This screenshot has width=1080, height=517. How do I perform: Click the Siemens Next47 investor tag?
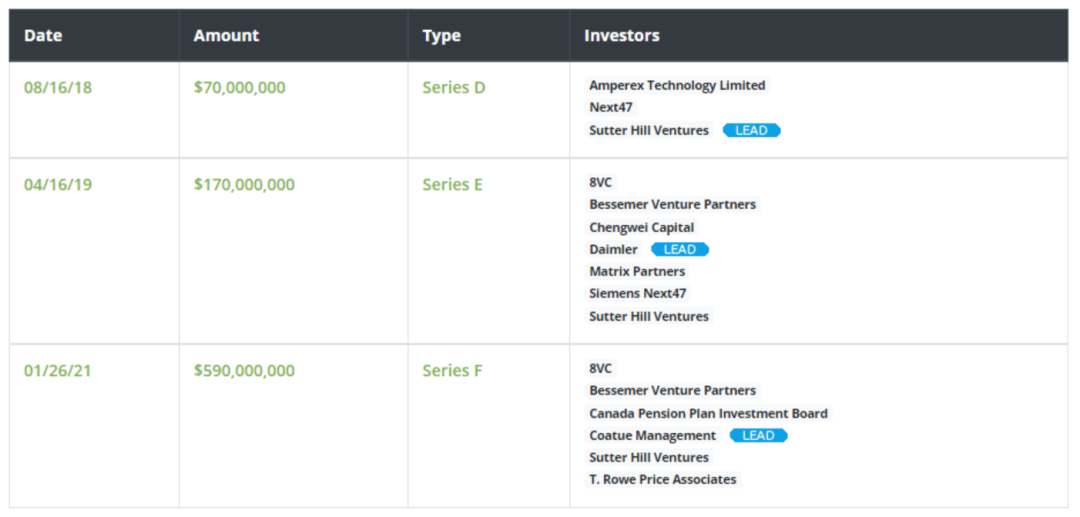[637, 293]
